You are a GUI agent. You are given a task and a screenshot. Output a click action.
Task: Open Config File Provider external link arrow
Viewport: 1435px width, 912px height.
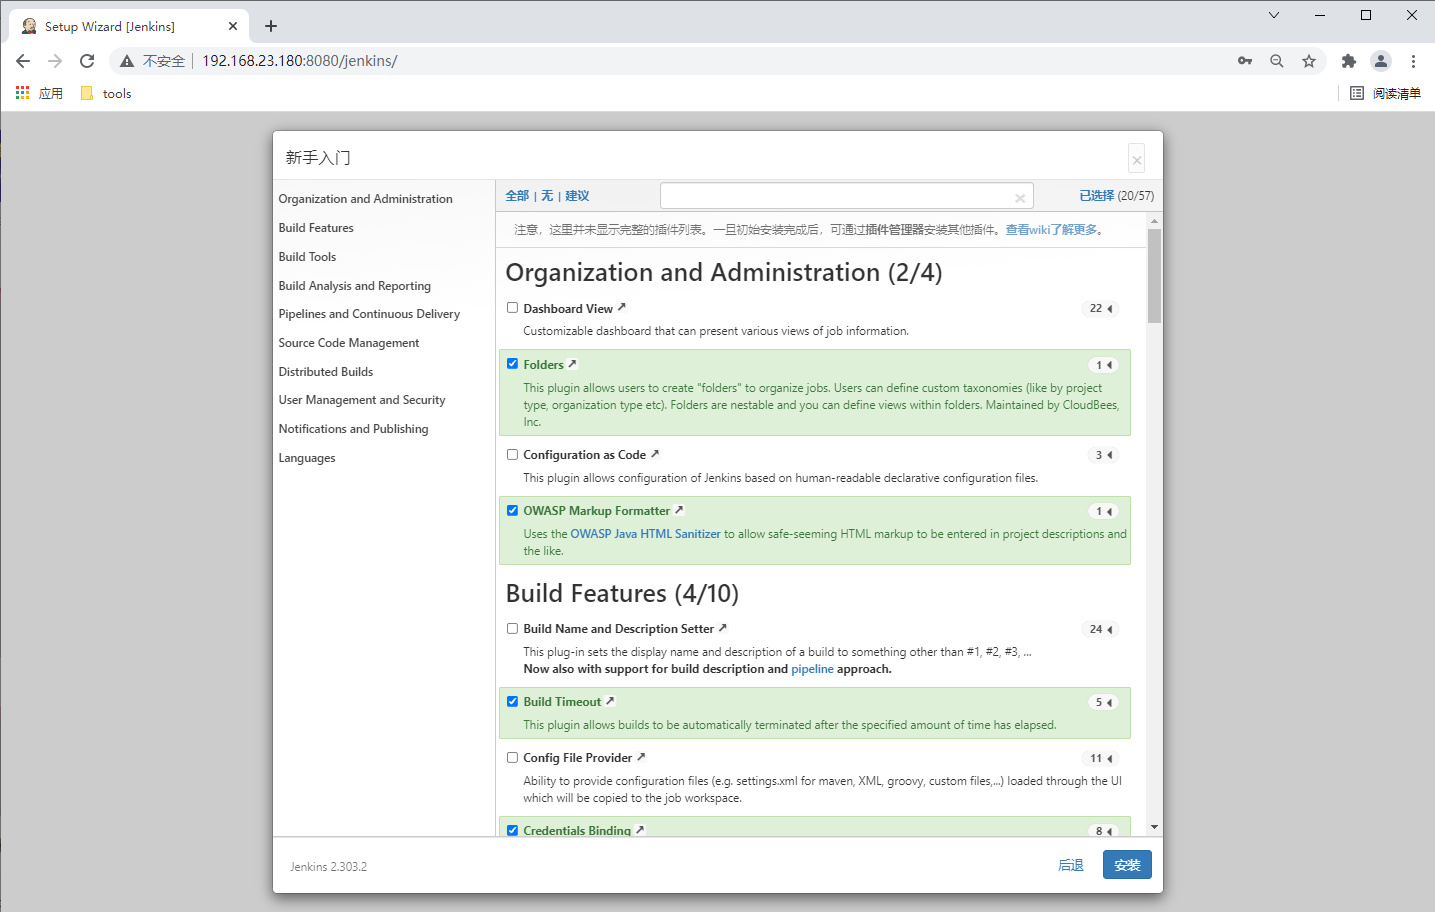[641, 757]
